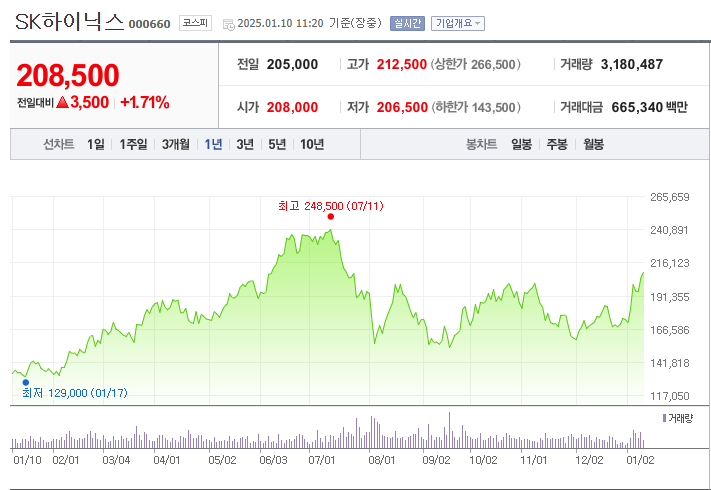Click the blue 최저 low point marker
Image resolution: width=711 pixels, height=490 pixels.
[x=25, y=383]
